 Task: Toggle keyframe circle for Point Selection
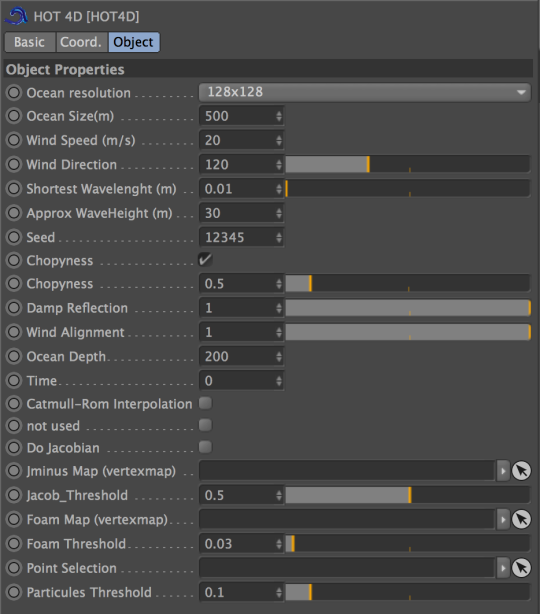point(14,568)
